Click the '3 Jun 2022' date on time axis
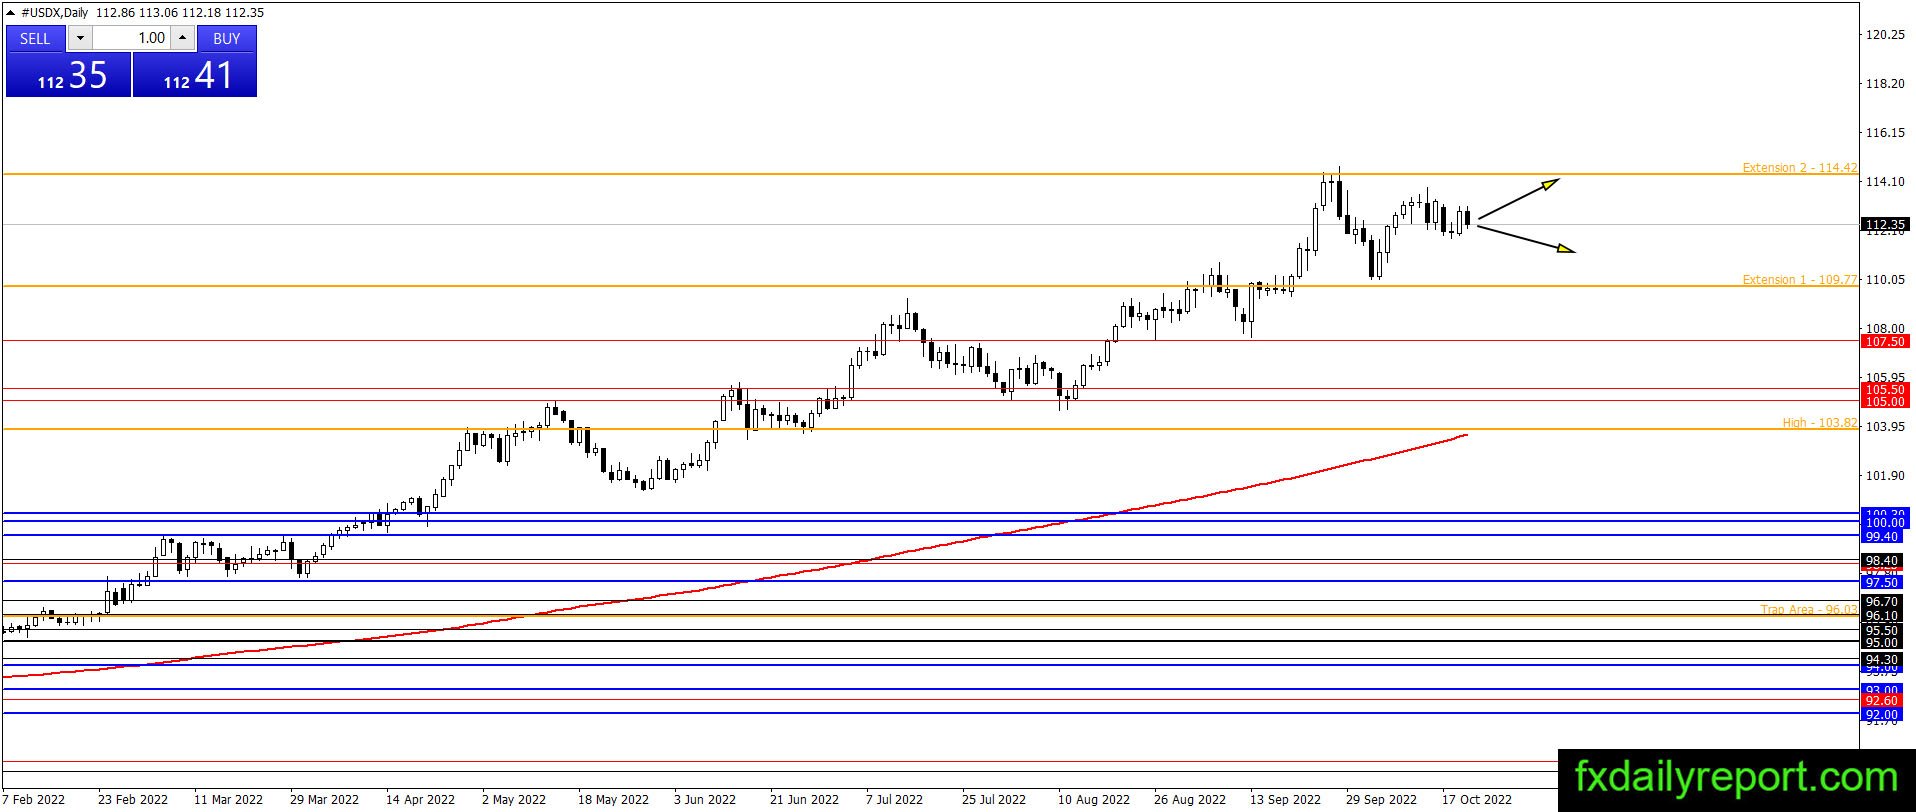1916x812 pixels. tap(704, 799)
